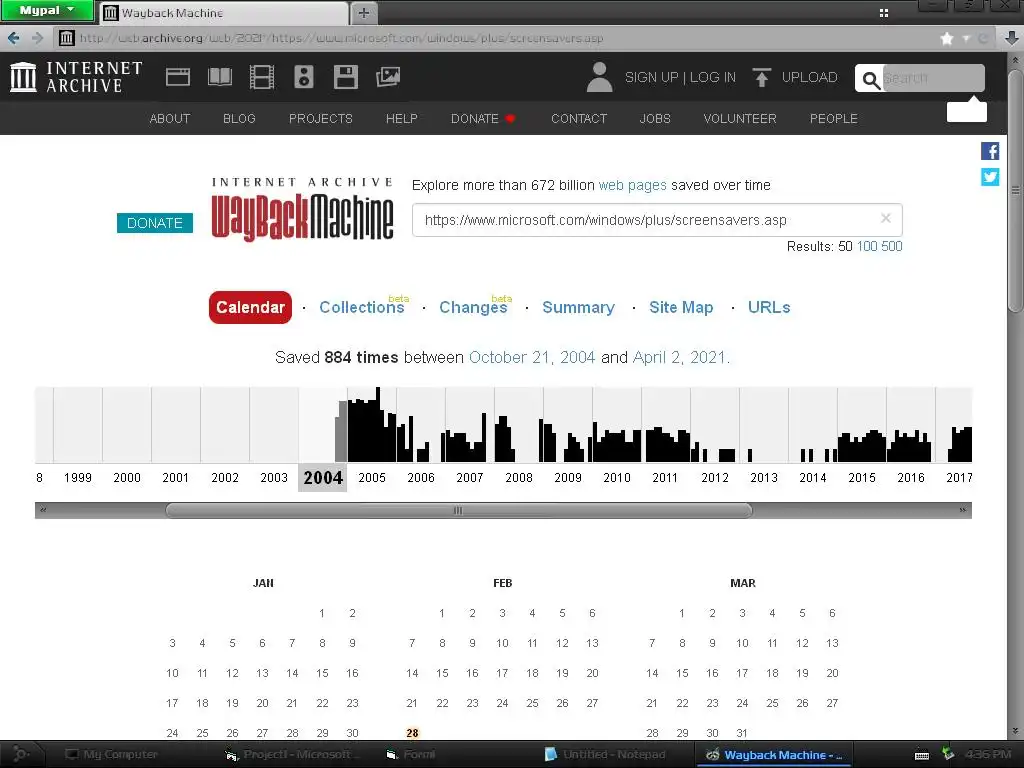Open the PEOPLE menu item

[834, 118]
